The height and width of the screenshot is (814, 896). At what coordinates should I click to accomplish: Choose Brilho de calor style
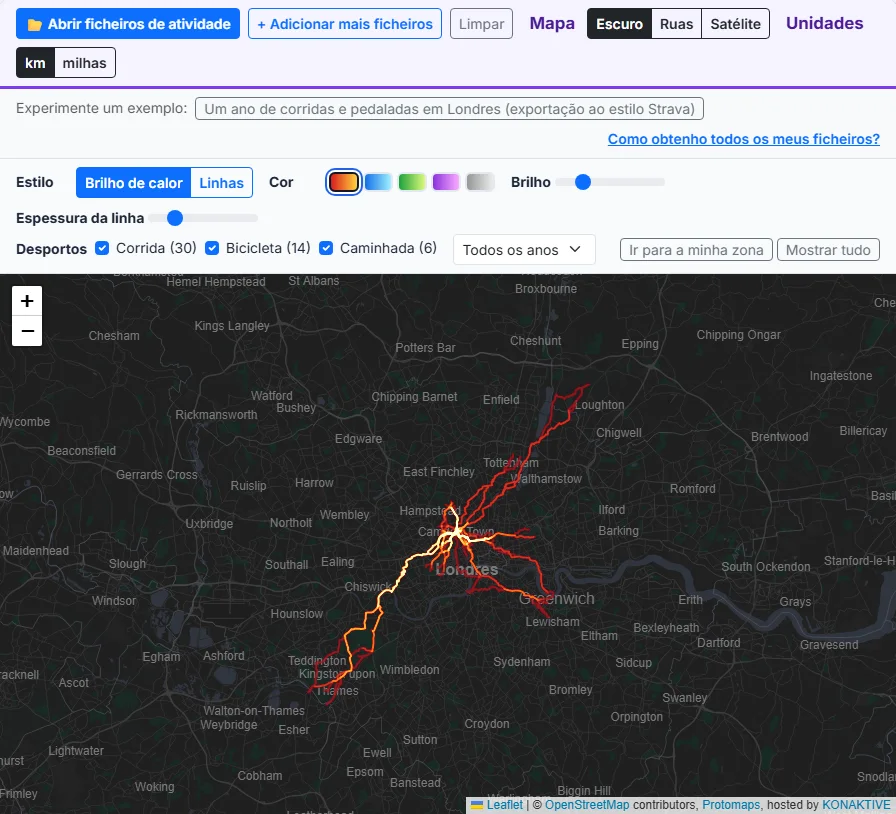(x=134, y=183)
